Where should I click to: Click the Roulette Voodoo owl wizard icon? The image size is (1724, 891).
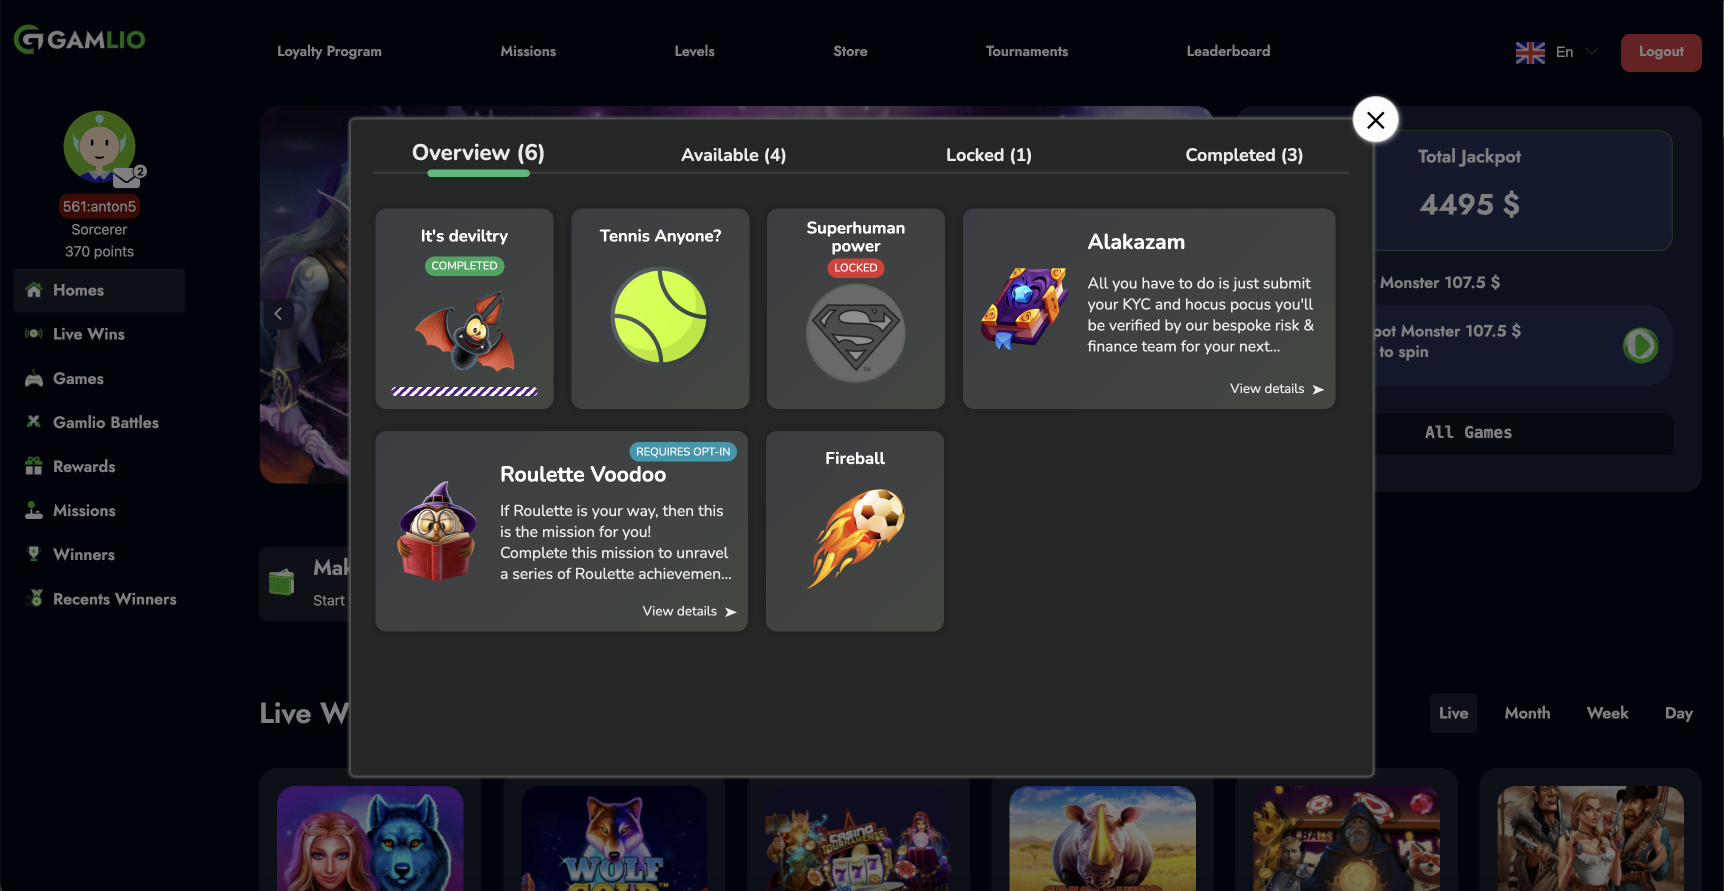click(x=437, y=531)
